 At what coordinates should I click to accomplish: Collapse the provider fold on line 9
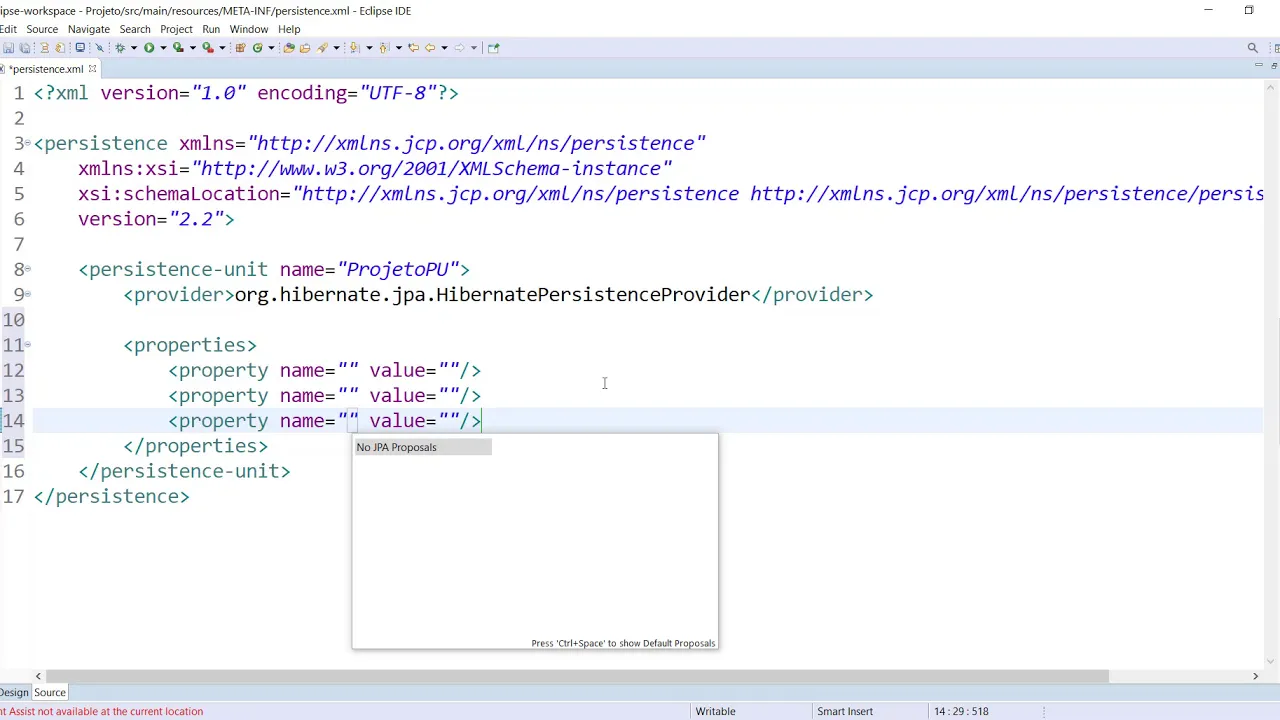pos(28,294)
